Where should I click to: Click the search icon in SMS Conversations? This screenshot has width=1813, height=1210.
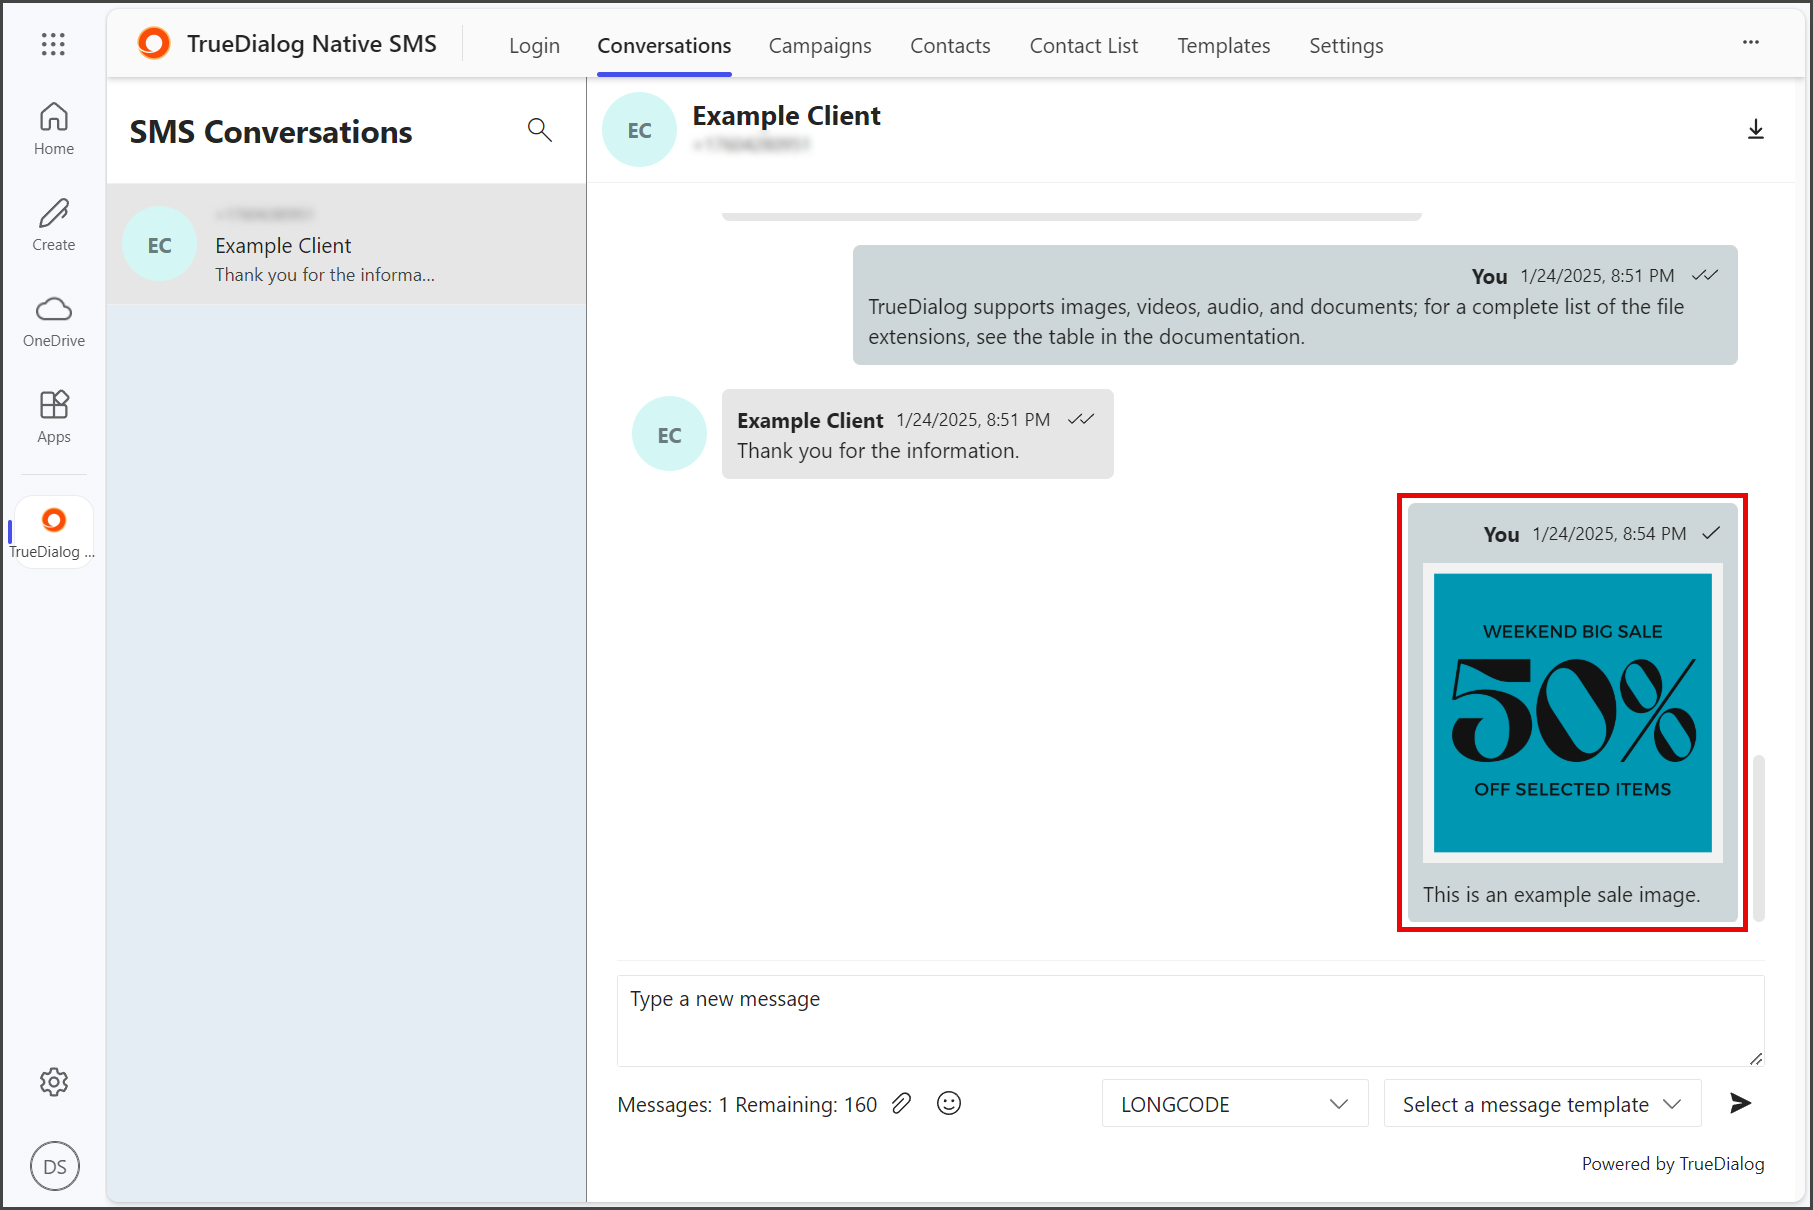(540, 130)
